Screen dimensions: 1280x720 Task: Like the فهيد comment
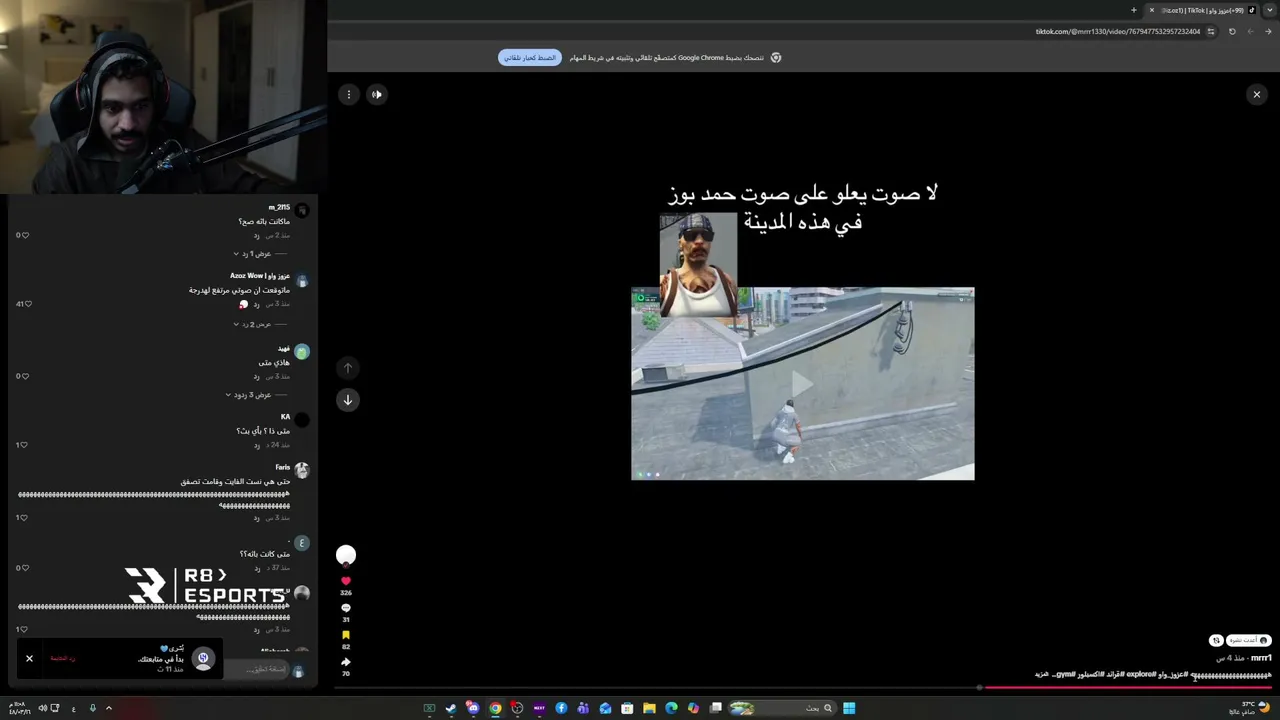pos(25,376)
